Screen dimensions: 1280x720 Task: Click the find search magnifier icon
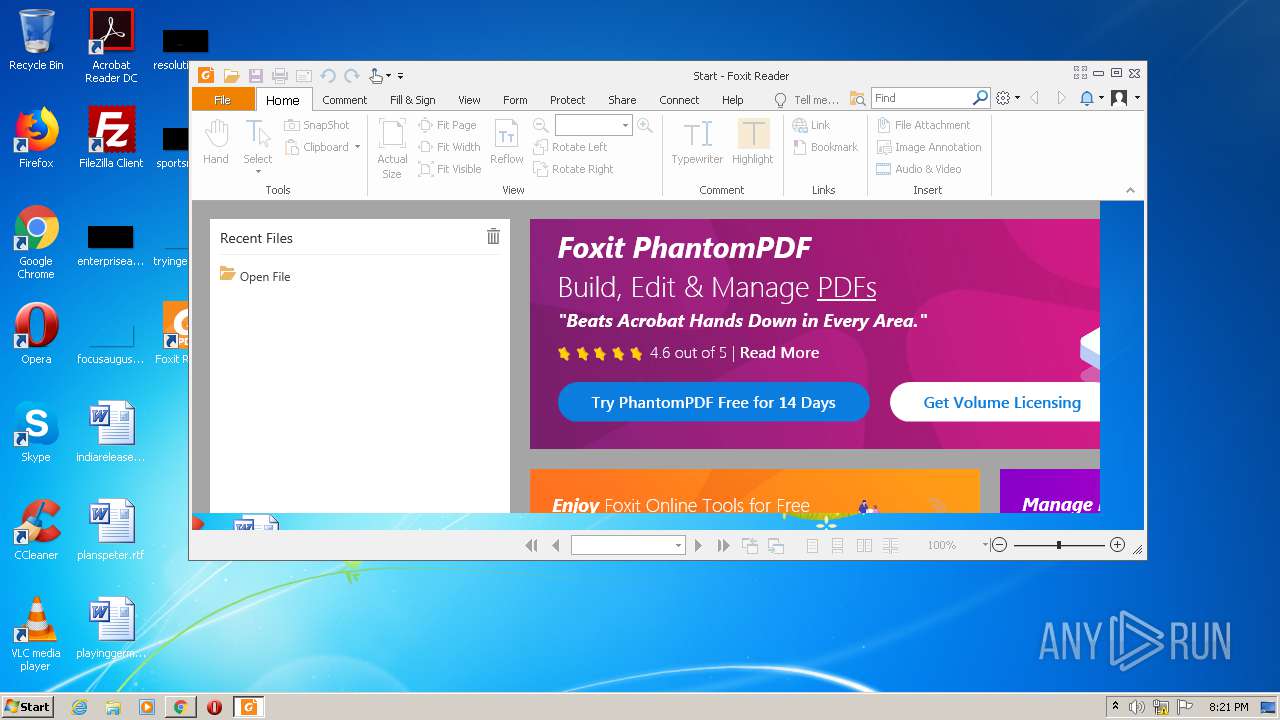[980, 98]
